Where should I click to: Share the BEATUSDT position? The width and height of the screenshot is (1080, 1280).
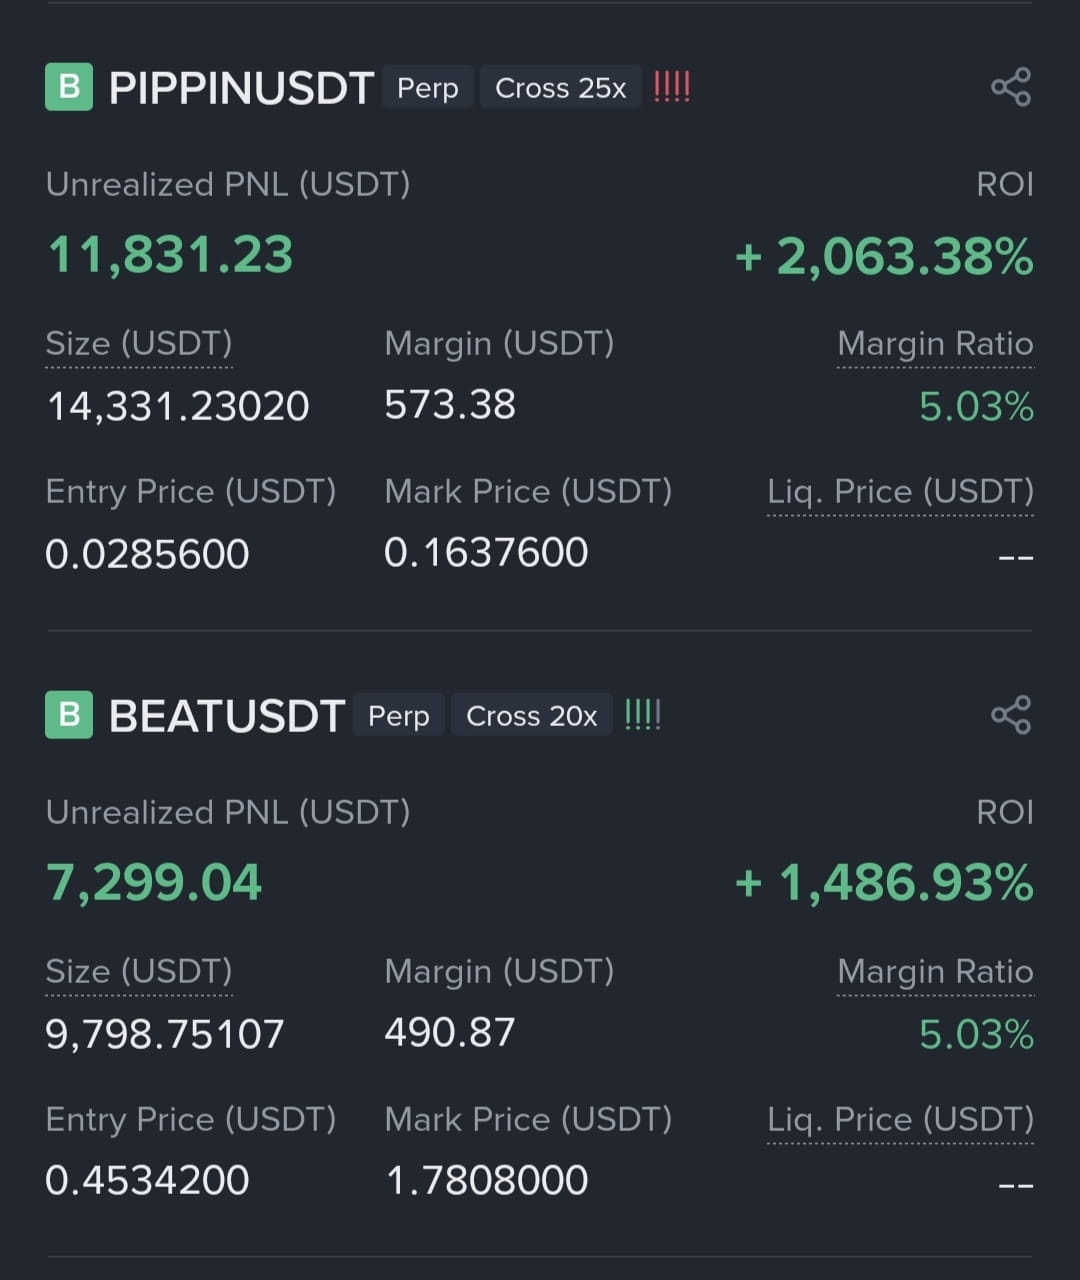(1011, 715)
